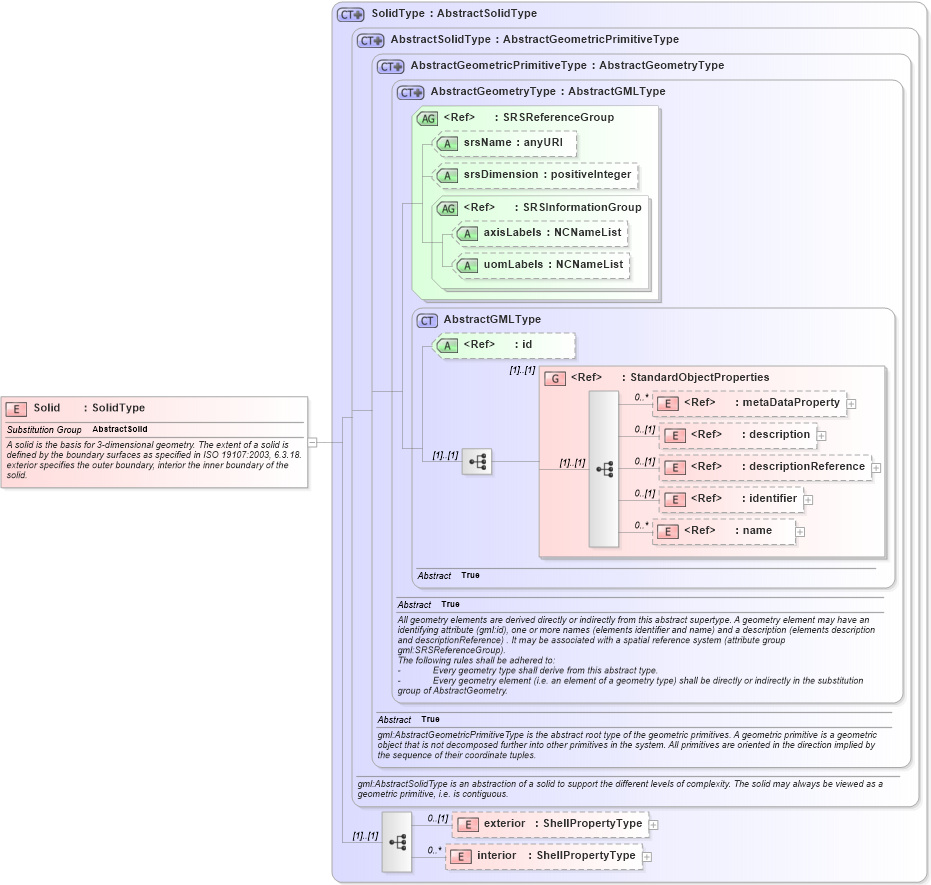Click the descriptionReference label
Screen dimensions: 931x885
click(807, 467)
